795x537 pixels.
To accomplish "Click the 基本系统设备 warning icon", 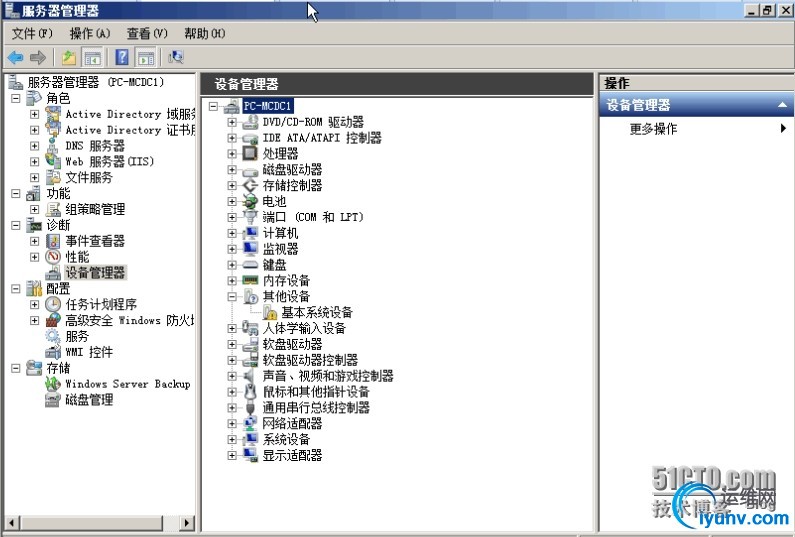I will point(269,312).
